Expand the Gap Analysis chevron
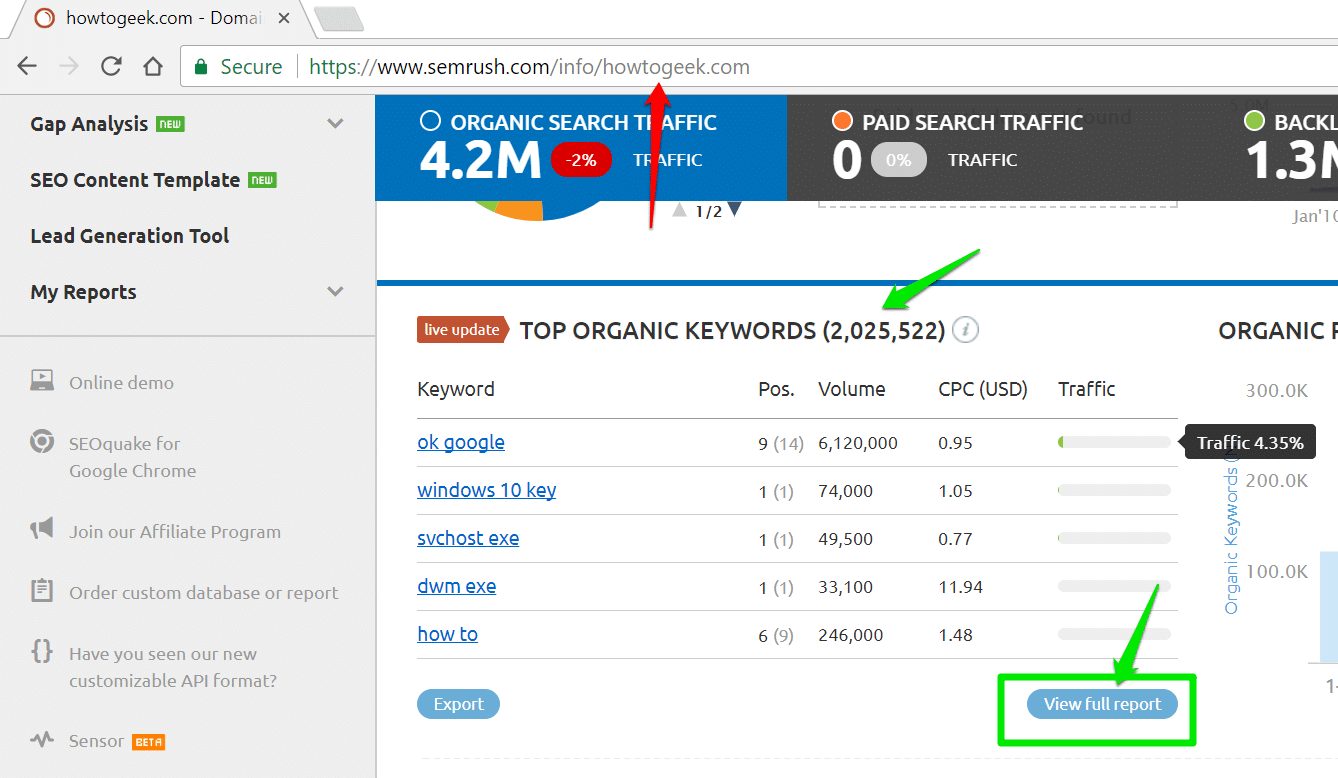The image size is (1338, 778). coord(335,124)
